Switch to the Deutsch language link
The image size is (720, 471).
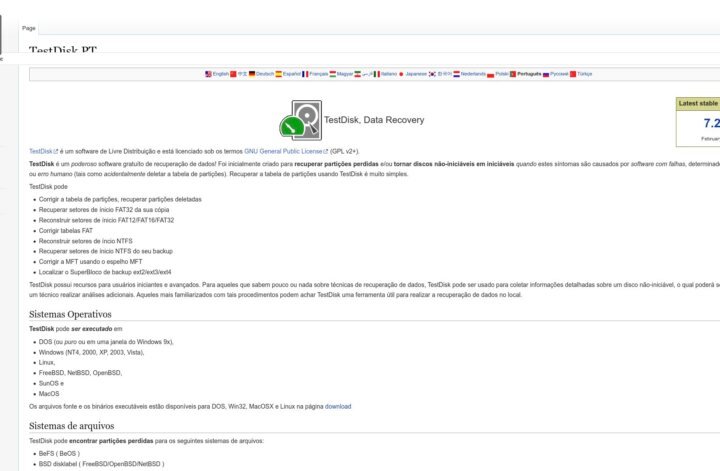pos(265,74)
